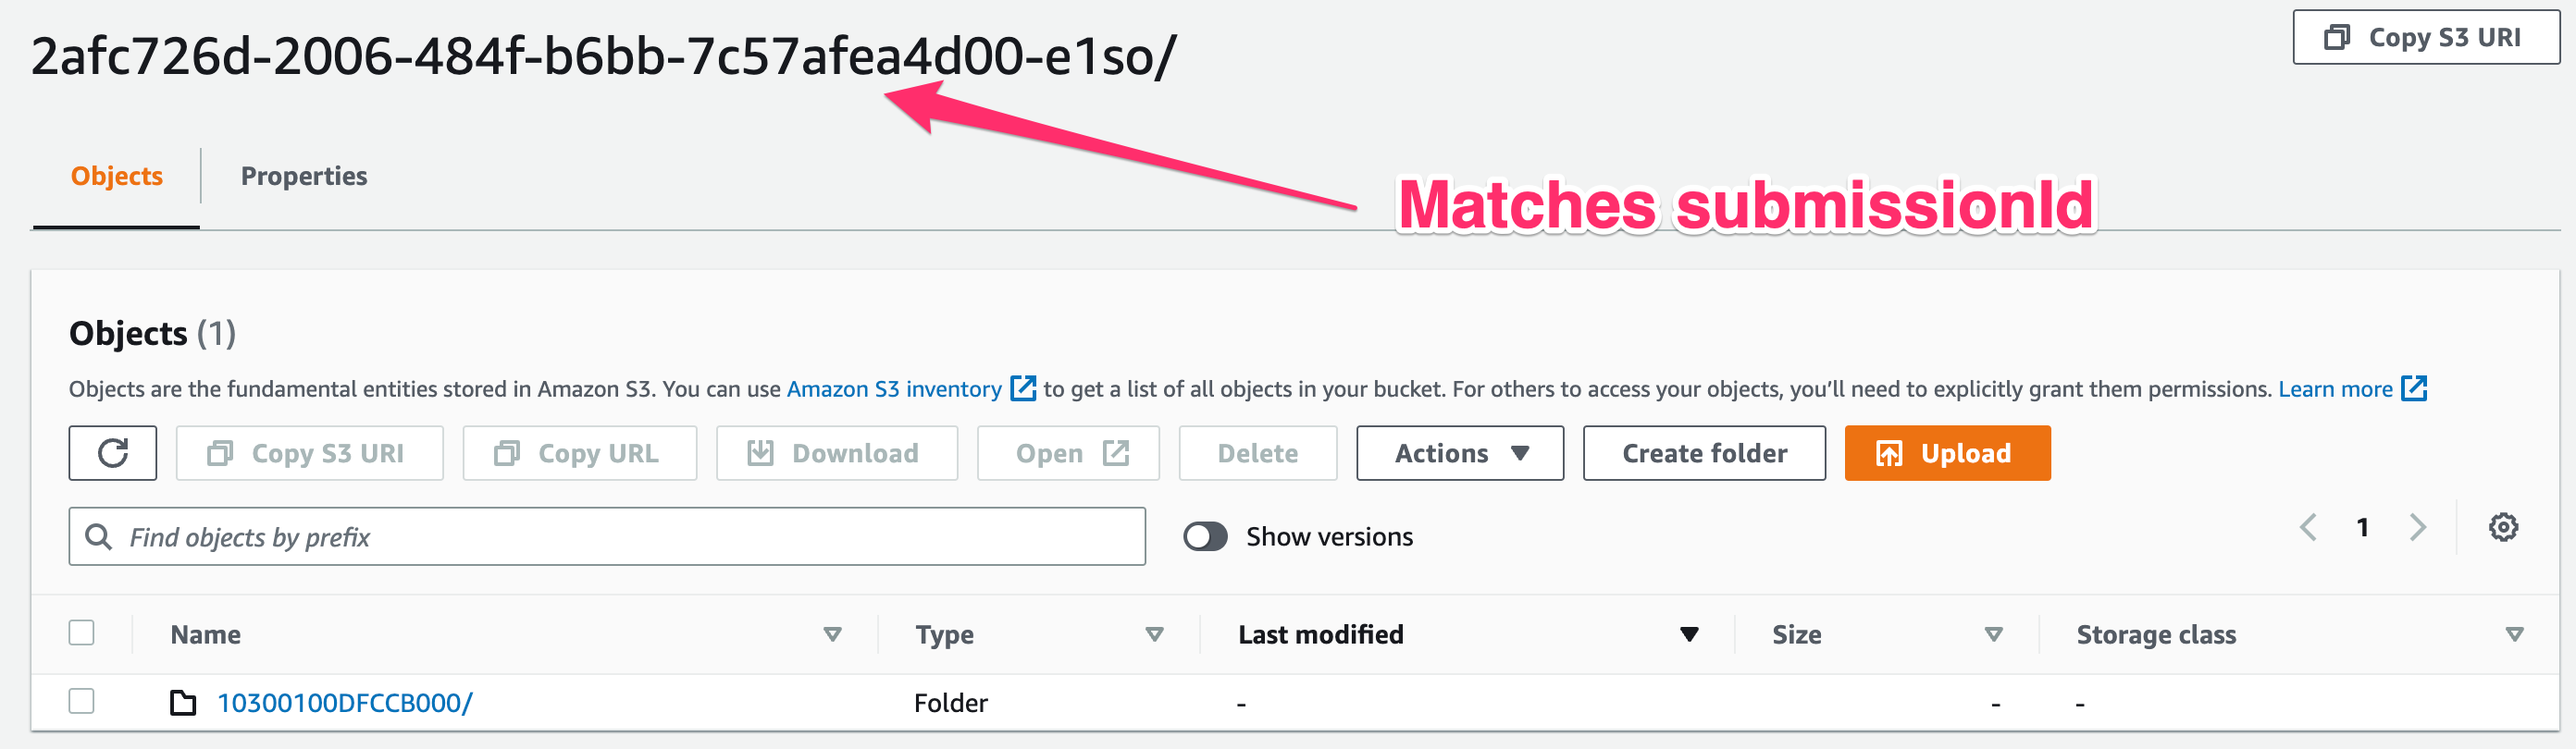
Task: Toggle the Show versions switch
Action: [1205, 537]
